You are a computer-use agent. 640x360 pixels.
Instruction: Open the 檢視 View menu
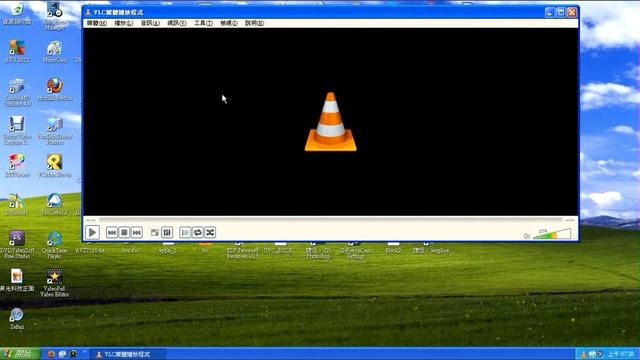coord(229,23)
